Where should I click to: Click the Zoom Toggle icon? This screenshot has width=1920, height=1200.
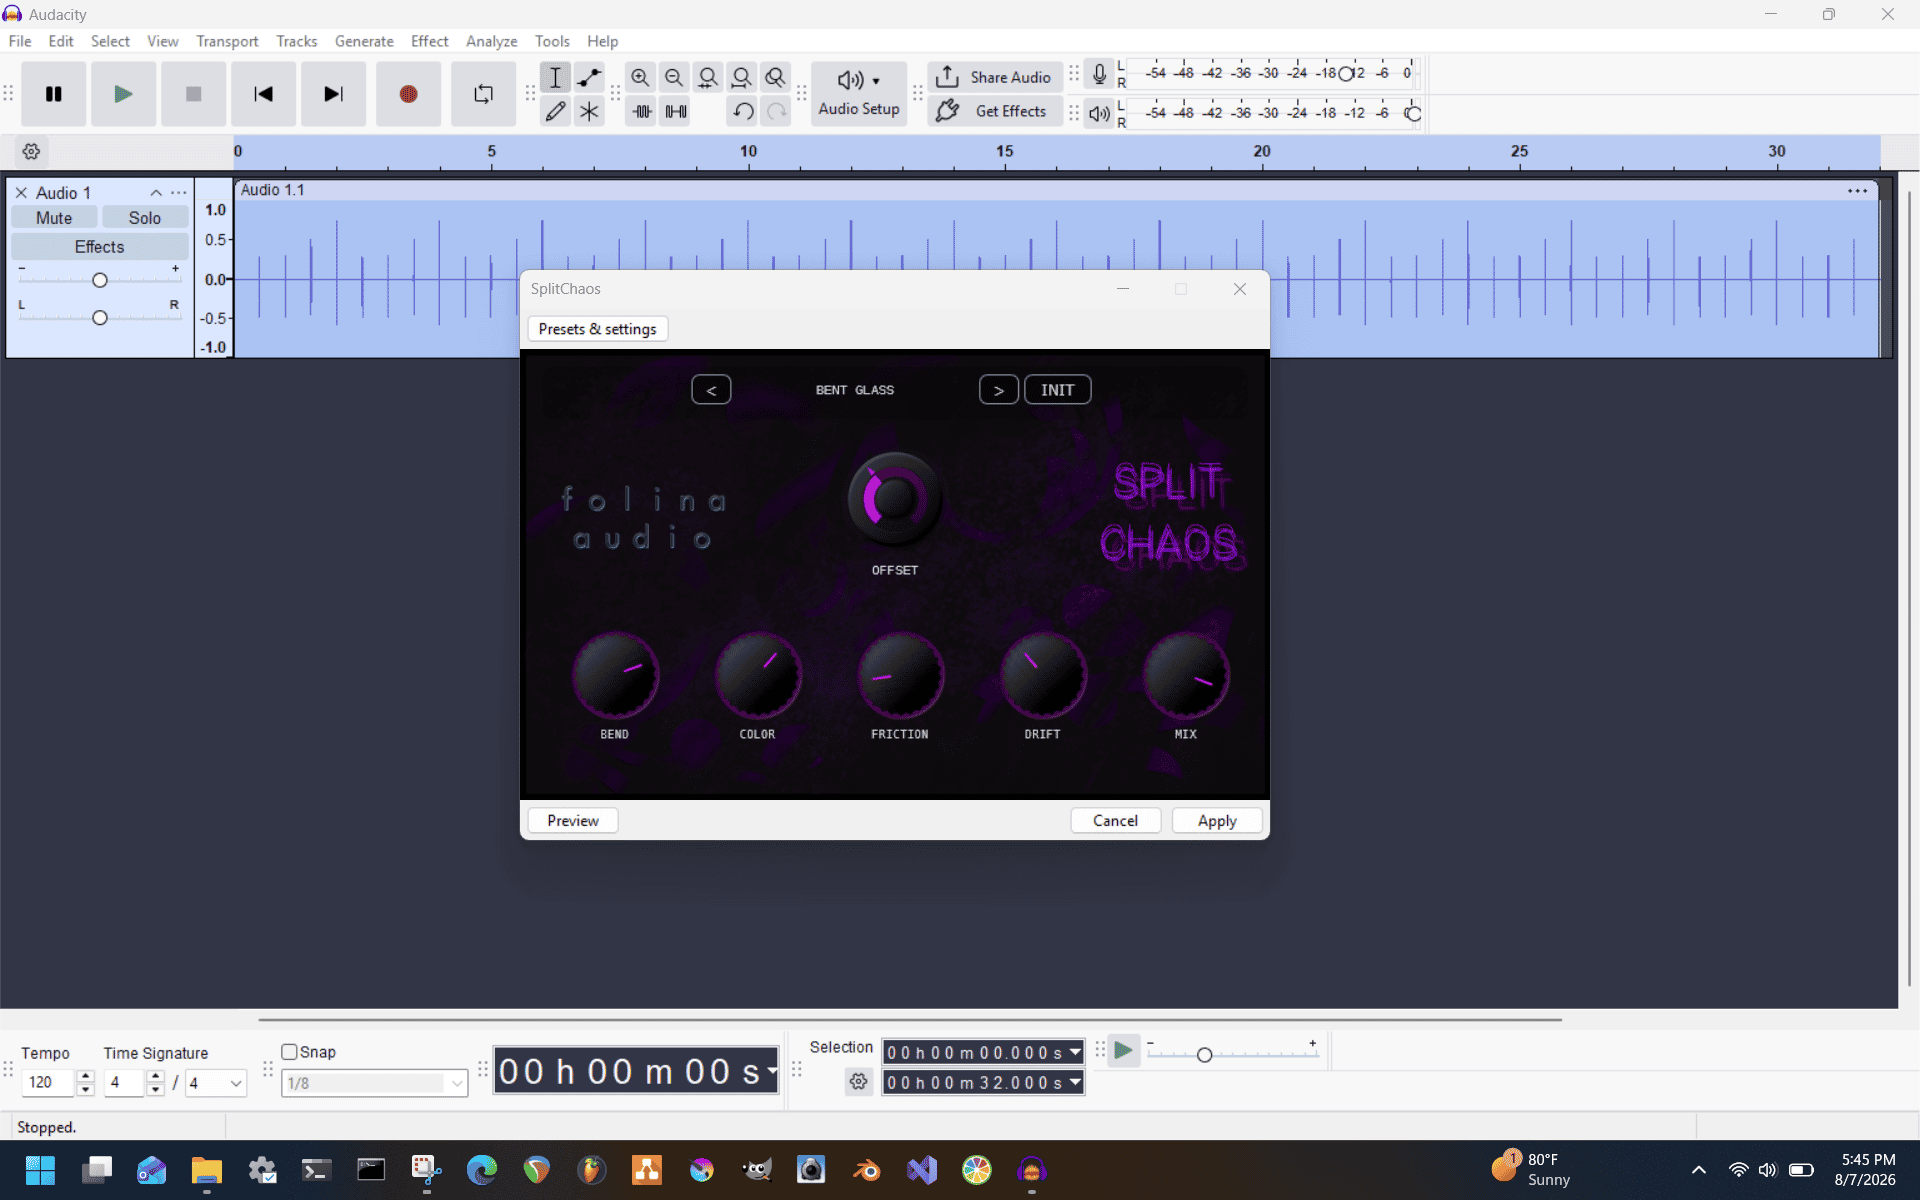pos(775,77)
